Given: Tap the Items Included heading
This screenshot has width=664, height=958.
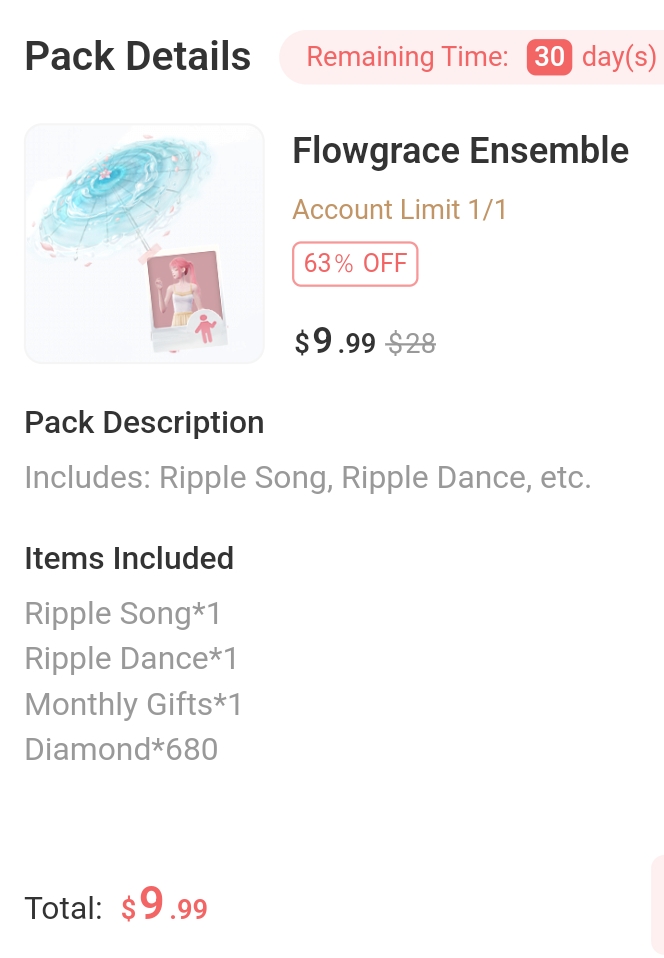Looking at the screenshot, I should pyautogui.click(x=129, y=558).
